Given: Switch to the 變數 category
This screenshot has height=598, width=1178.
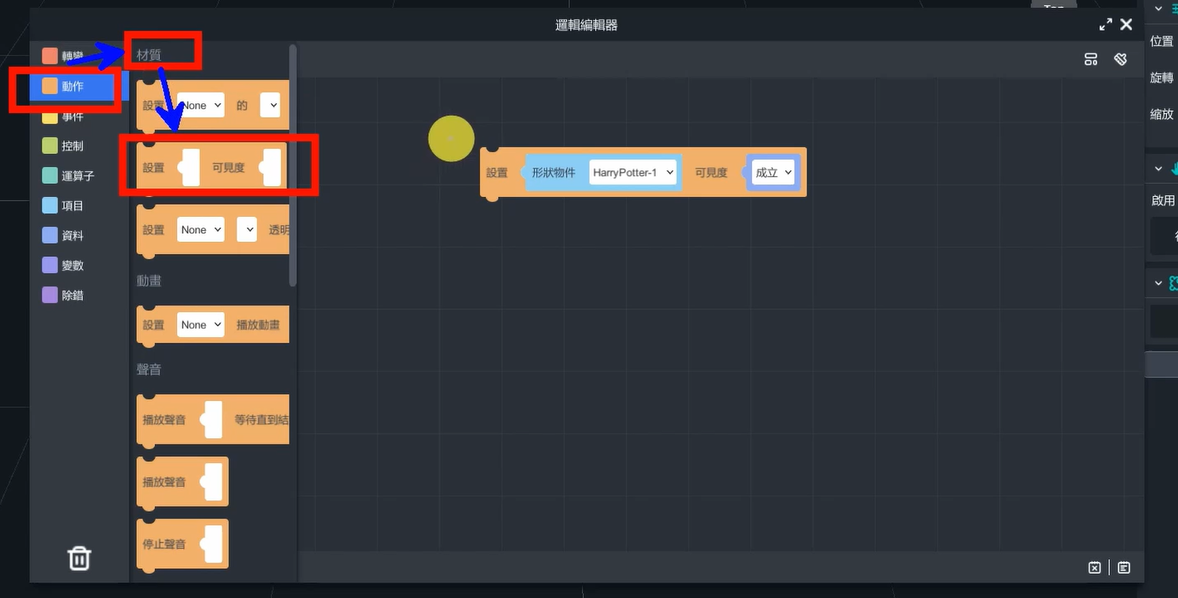Looking at the screenshot, I should click(x=72, y=265).
